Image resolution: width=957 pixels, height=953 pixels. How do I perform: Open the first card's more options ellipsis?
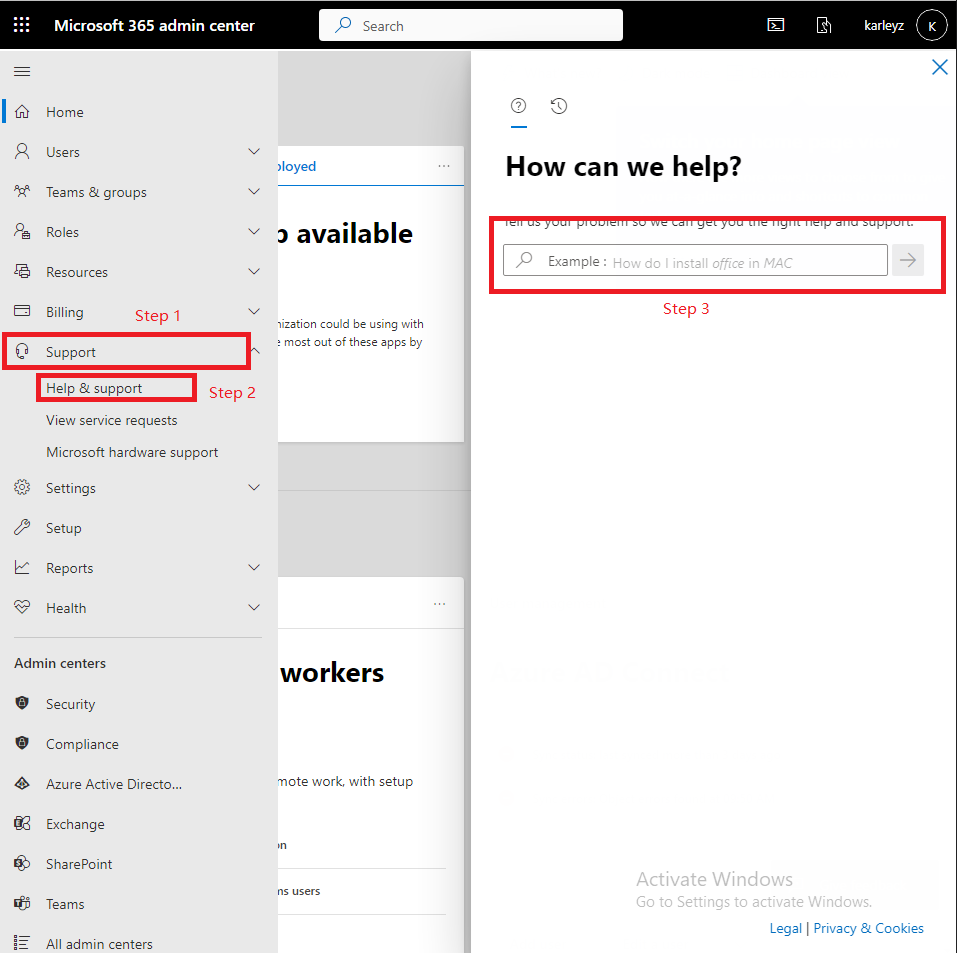[444, 166]
